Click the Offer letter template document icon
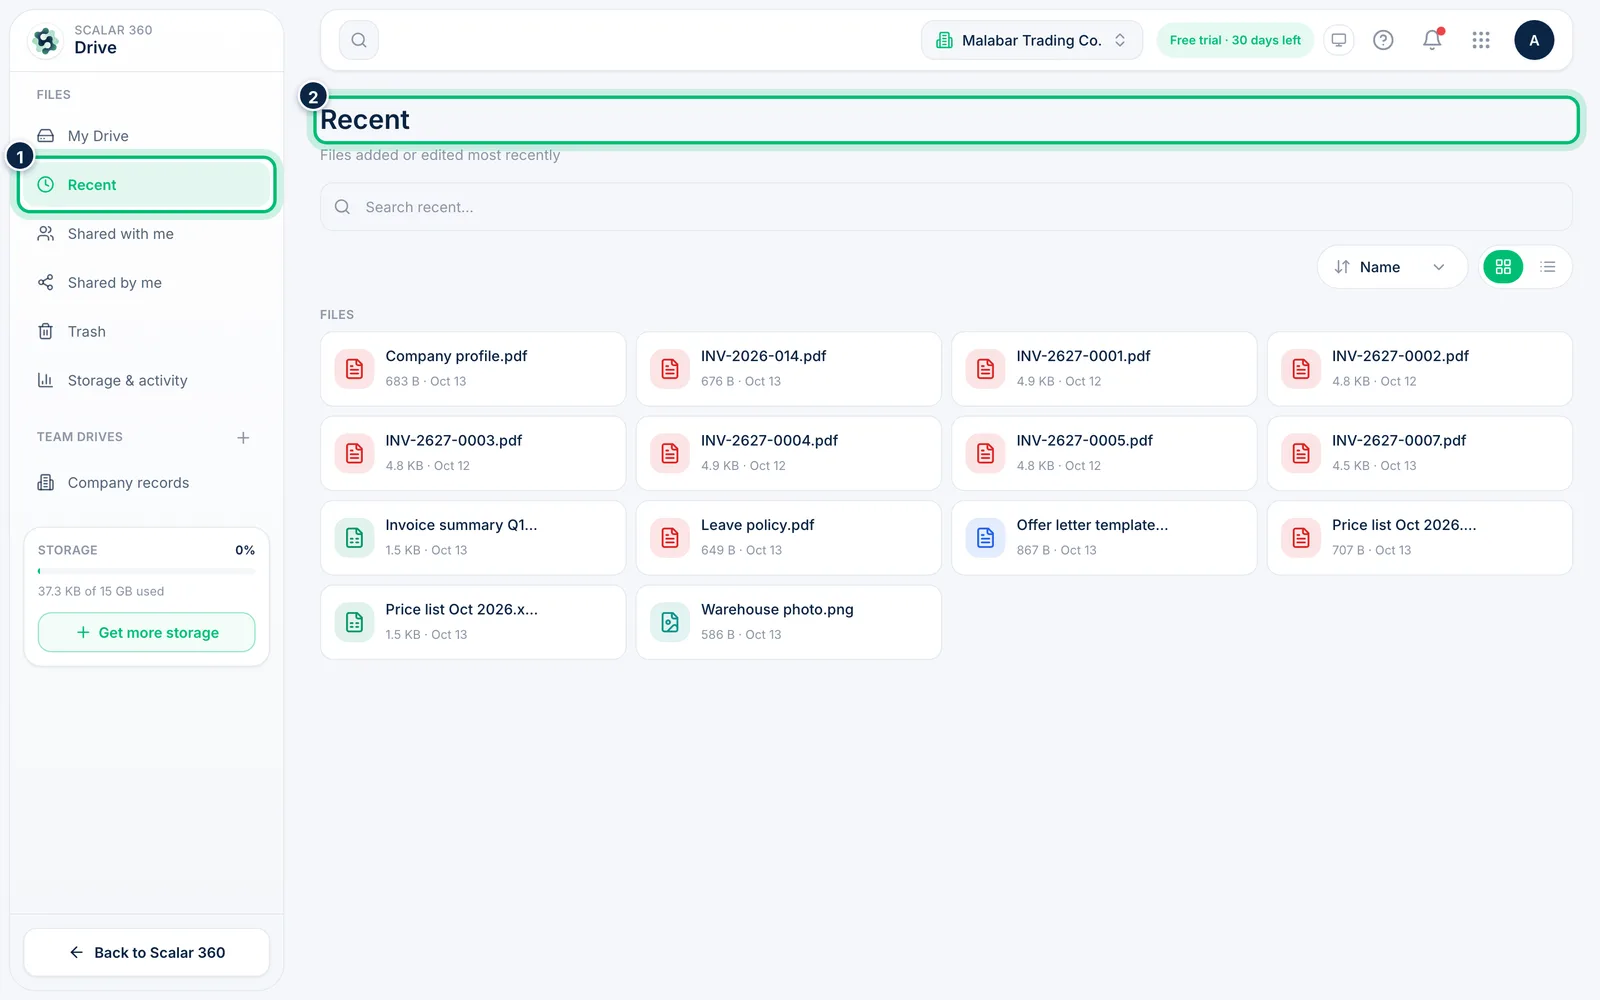1600x1000 pixels. tap(985, 538)
